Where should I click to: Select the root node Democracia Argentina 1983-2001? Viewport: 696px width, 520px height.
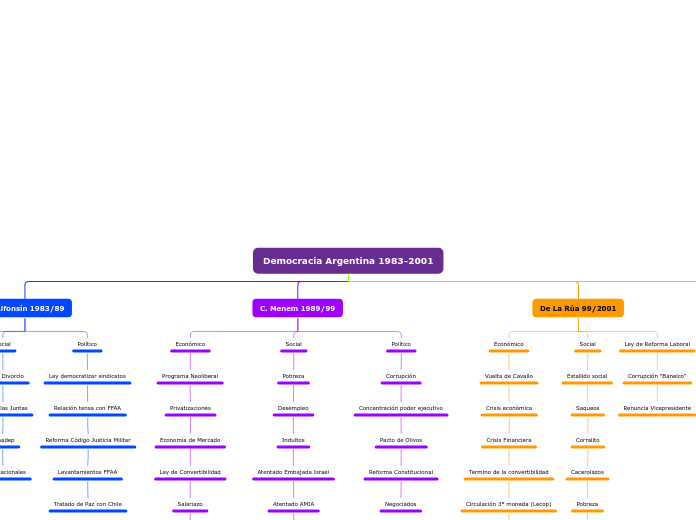348,261
